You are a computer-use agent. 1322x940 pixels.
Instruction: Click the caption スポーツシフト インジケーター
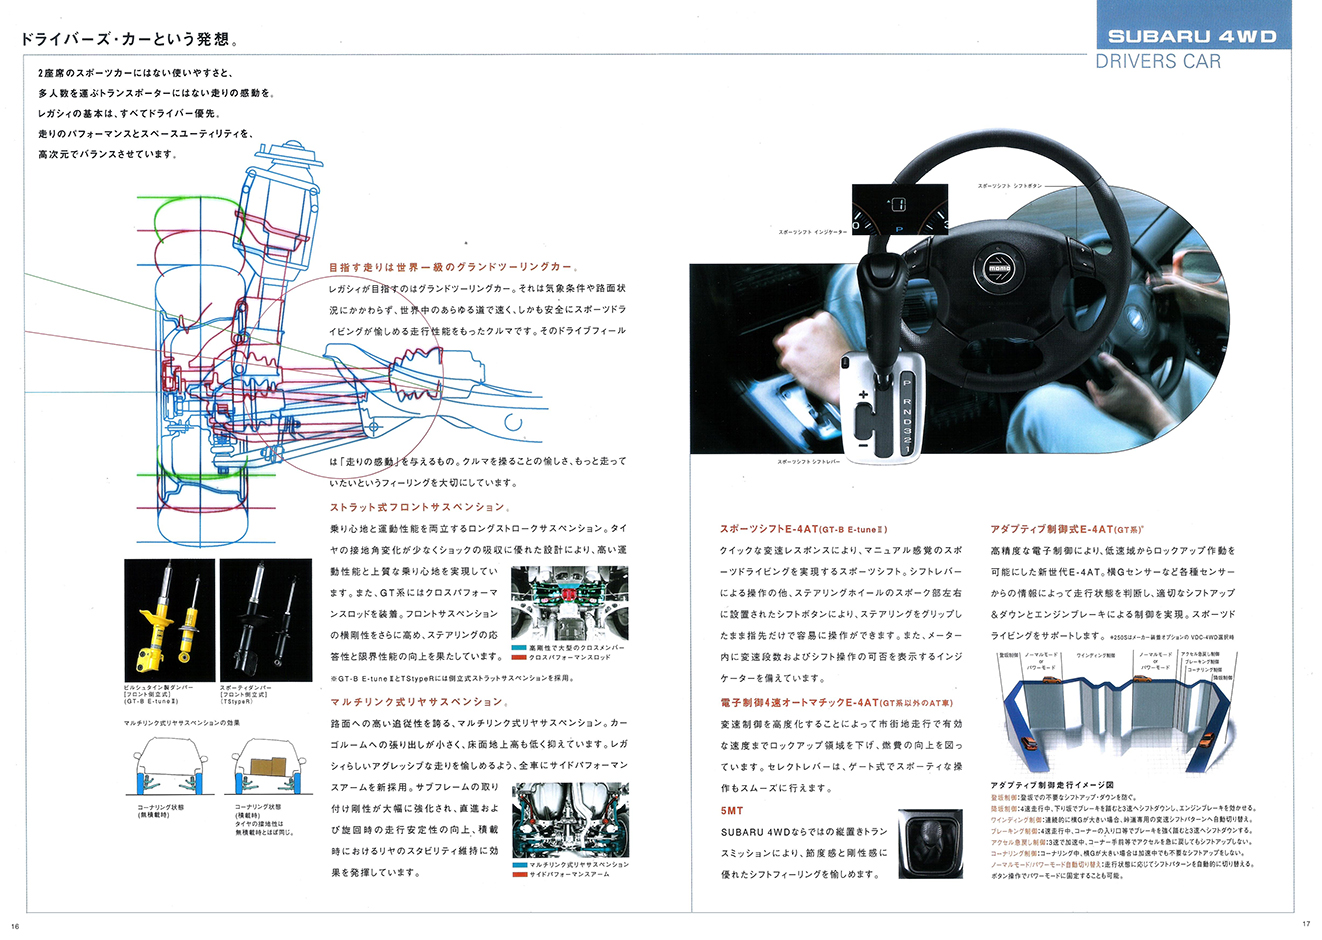[x=812, y=232]
